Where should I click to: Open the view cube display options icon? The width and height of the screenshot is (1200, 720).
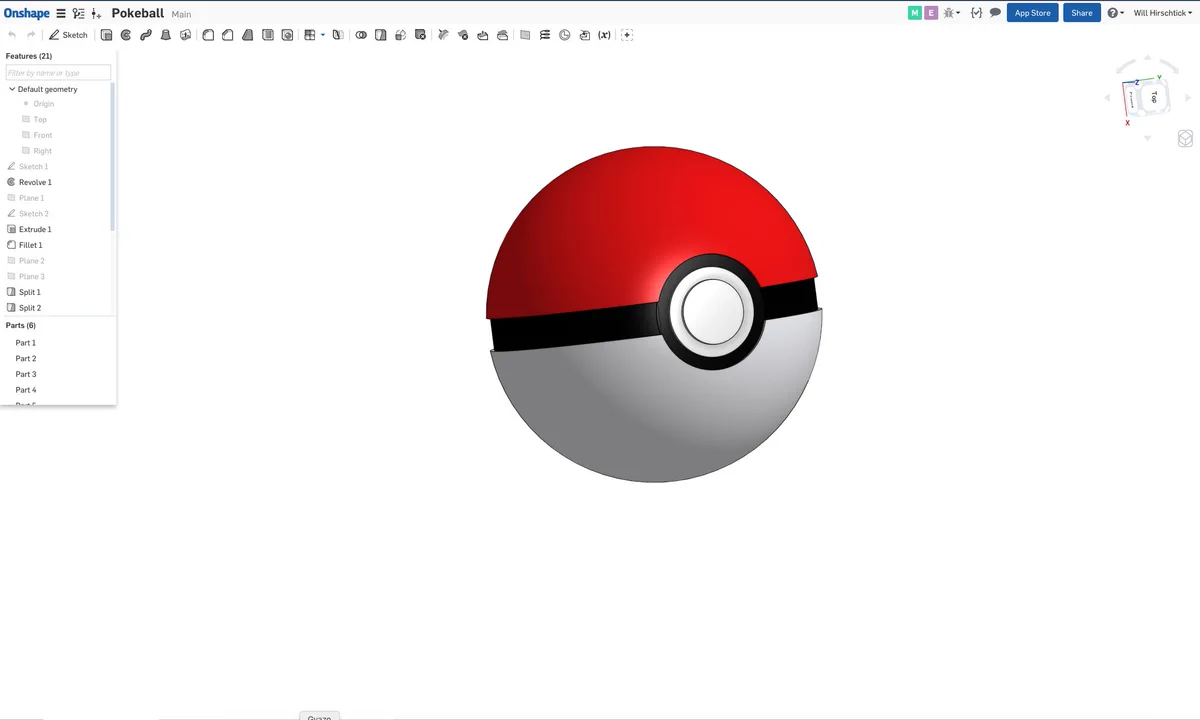(x=1185, y=139)
